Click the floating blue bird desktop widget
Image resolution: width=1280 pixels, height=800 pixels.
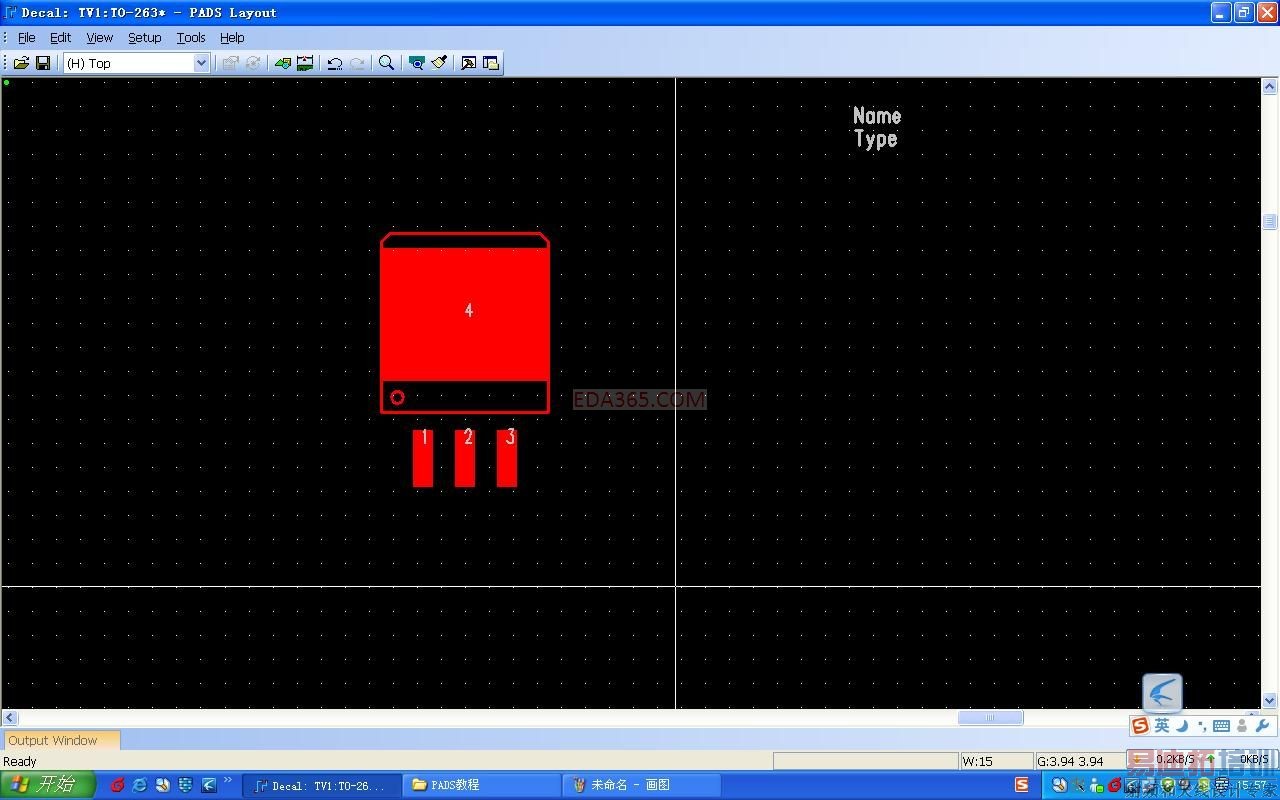pos(1163,693)
